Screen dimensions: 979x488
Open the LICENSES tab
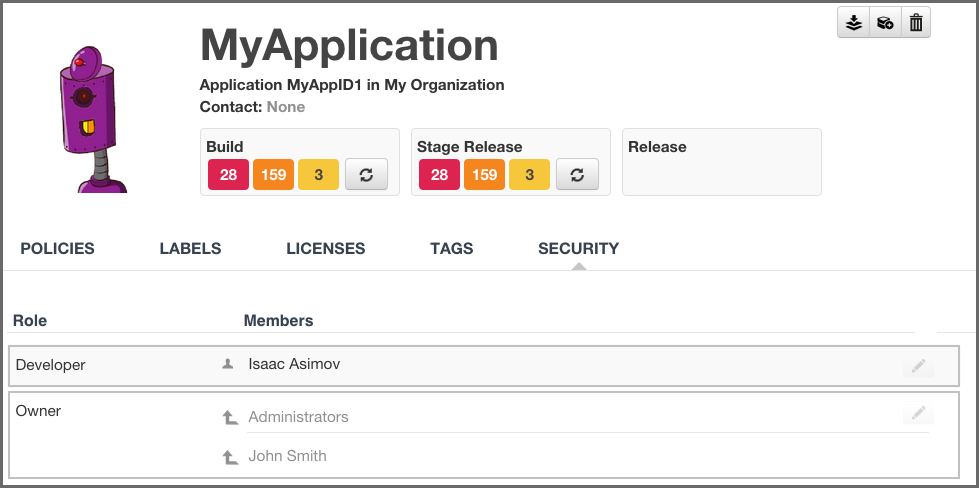click(x=326, y=248)
